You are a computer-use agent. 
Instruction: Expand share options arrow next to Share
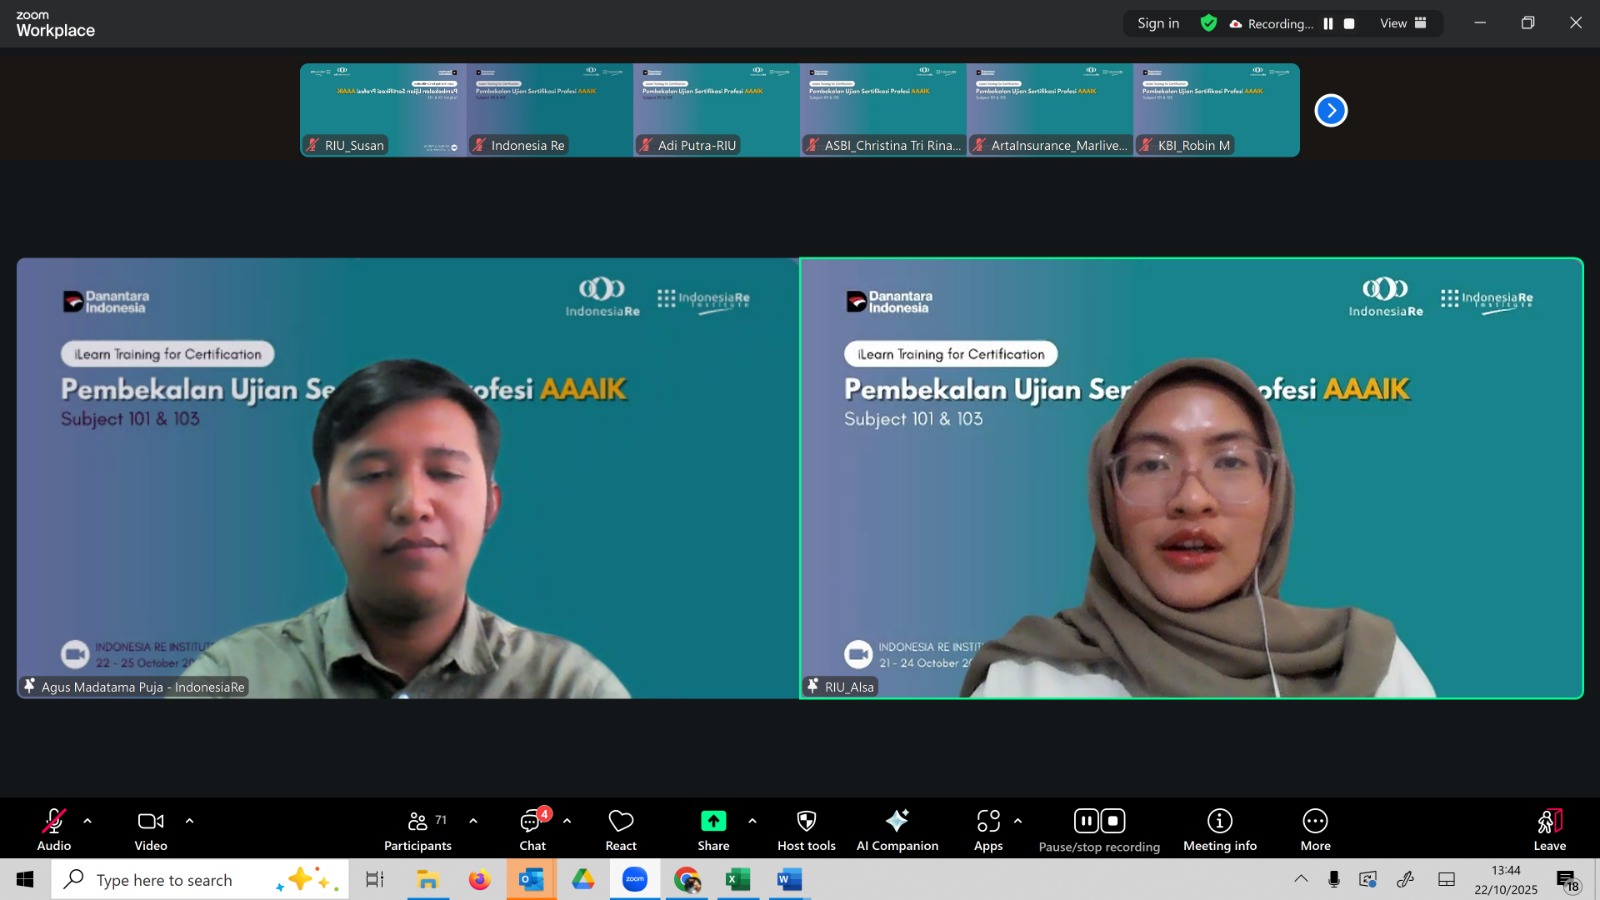[x=752, y=821]
